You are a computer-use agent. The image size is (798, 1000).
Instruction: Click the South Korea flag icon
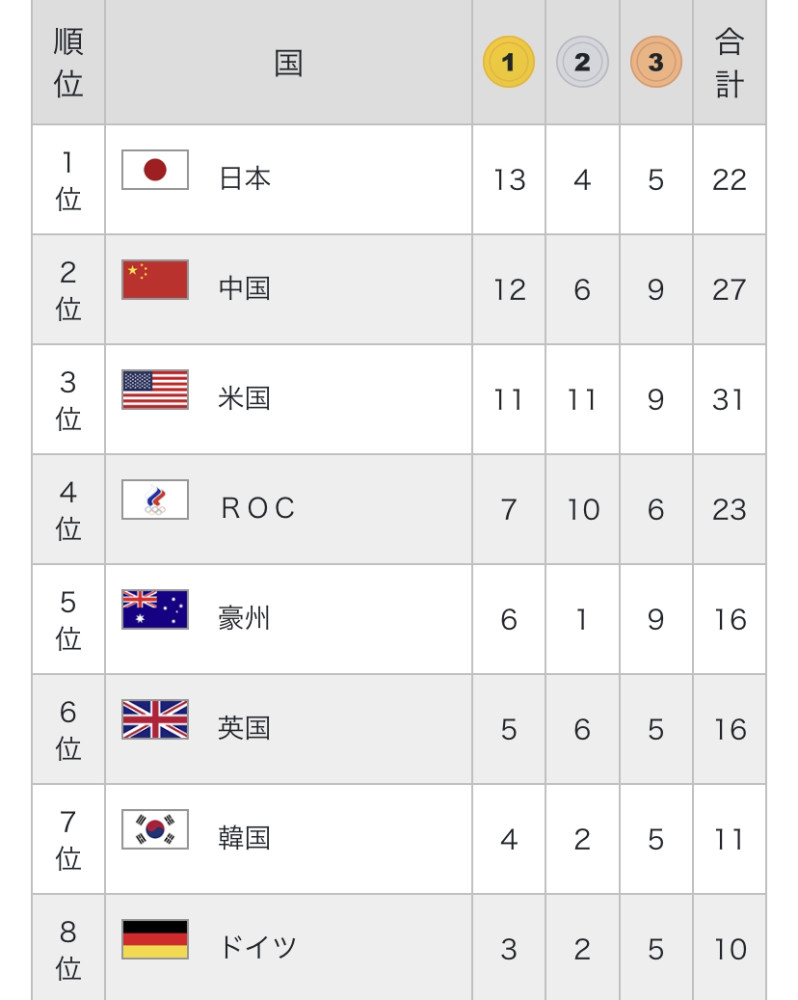click(155, 829)
